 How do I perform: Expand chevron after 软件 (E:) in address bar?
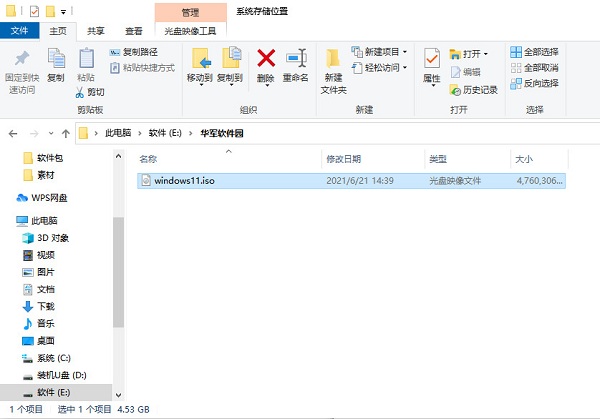point(191,133)
